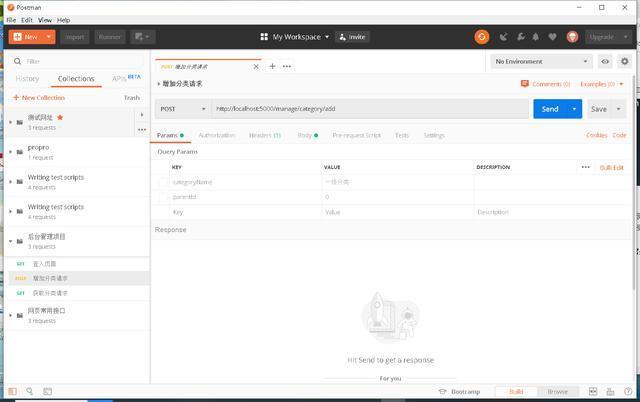Screen dimensions: 640x402
Task: Open the No Environment dropdown
Action: pos(542,61)
